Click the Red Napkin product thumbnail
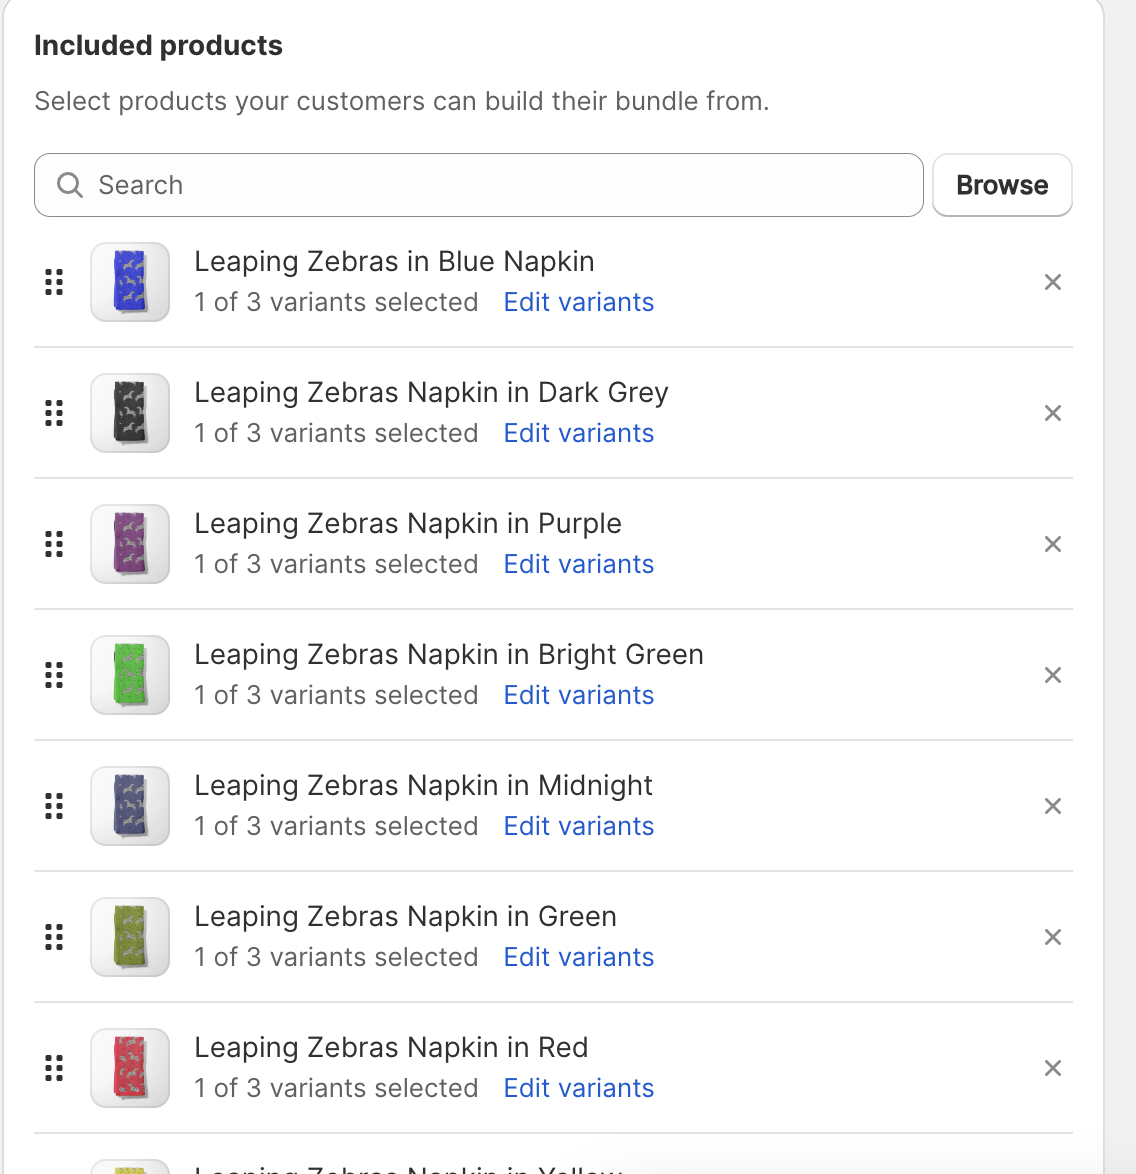This screenshot has height=1174, width=1136. [130, 1068]
